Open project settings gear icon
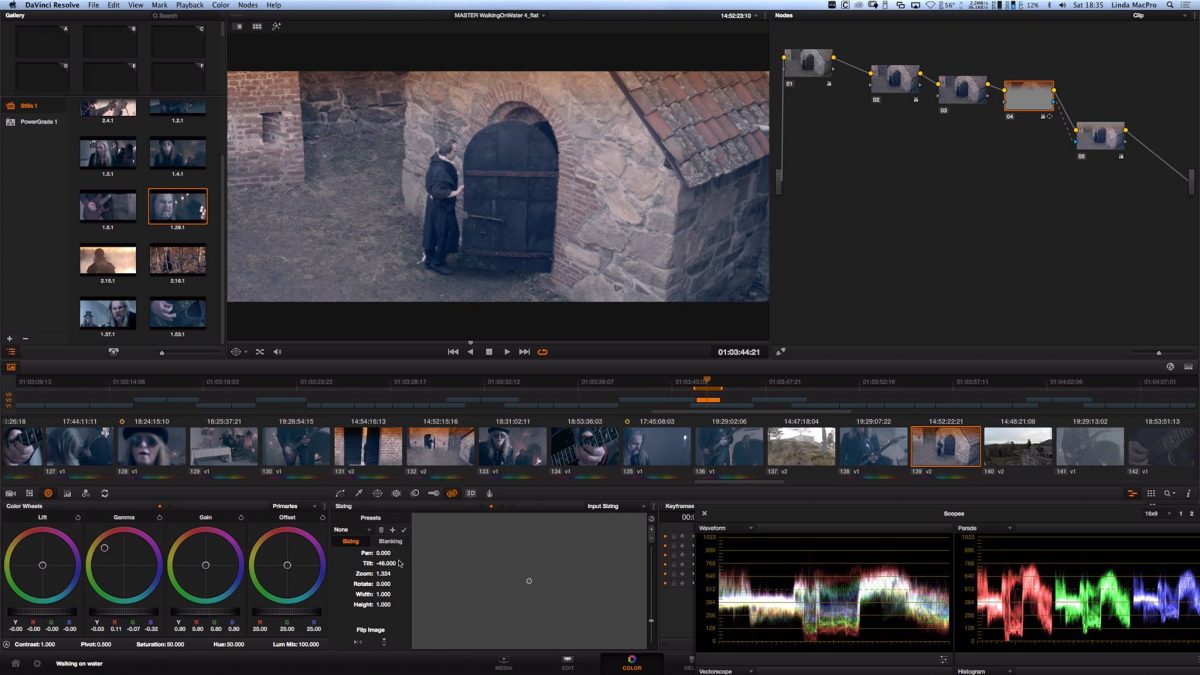This screenshot has height=675, width=1200. (37, 663)
